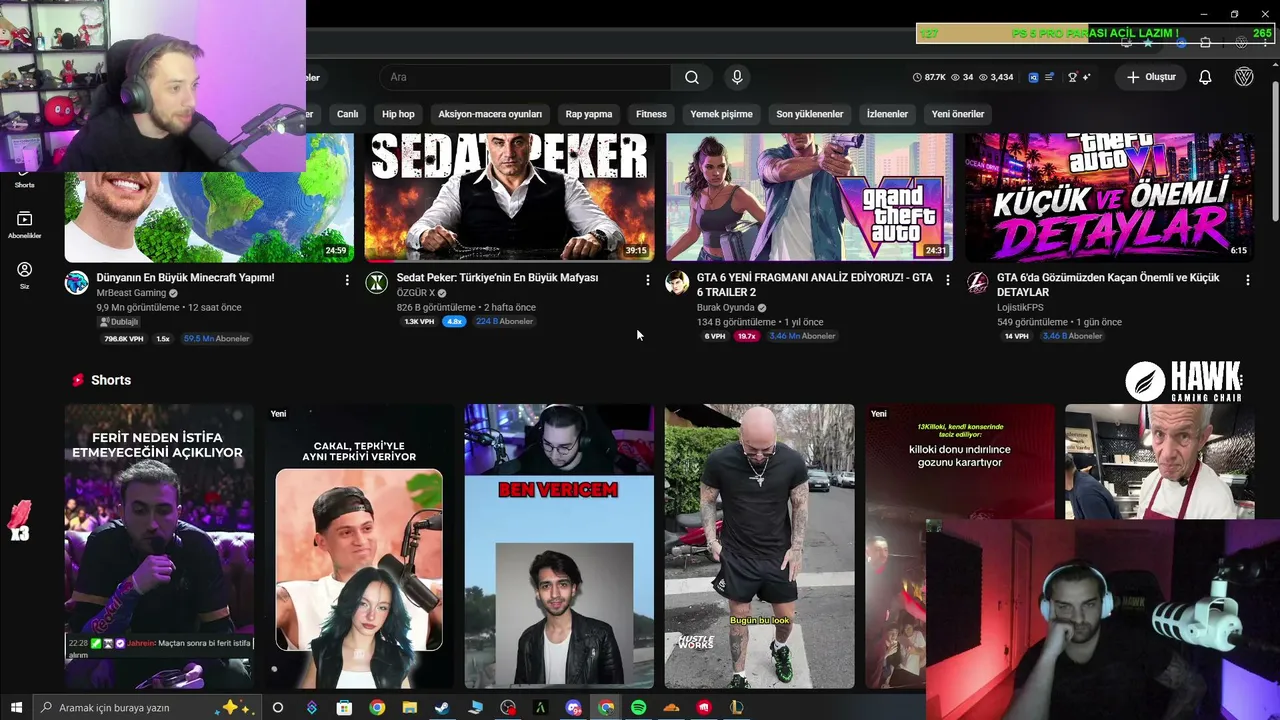
Task: Open the Sedat Peker video thumbnail
Action: pos(509,197)
